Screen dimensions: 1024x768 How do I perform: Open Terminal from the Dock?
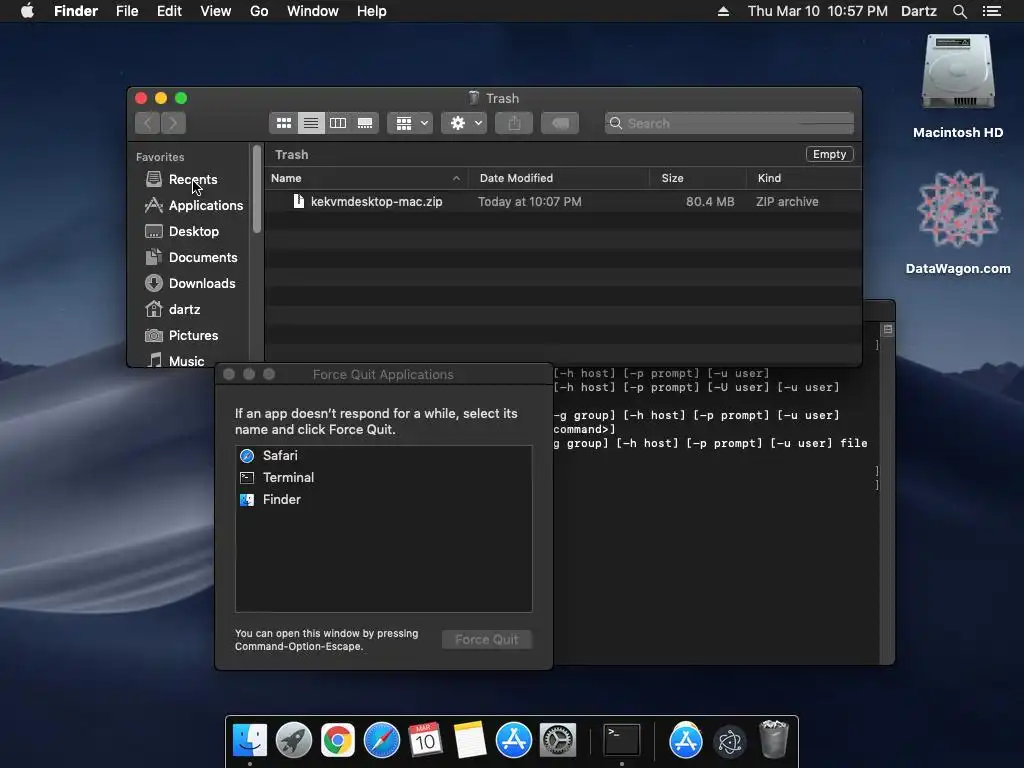tap(622, 741)
